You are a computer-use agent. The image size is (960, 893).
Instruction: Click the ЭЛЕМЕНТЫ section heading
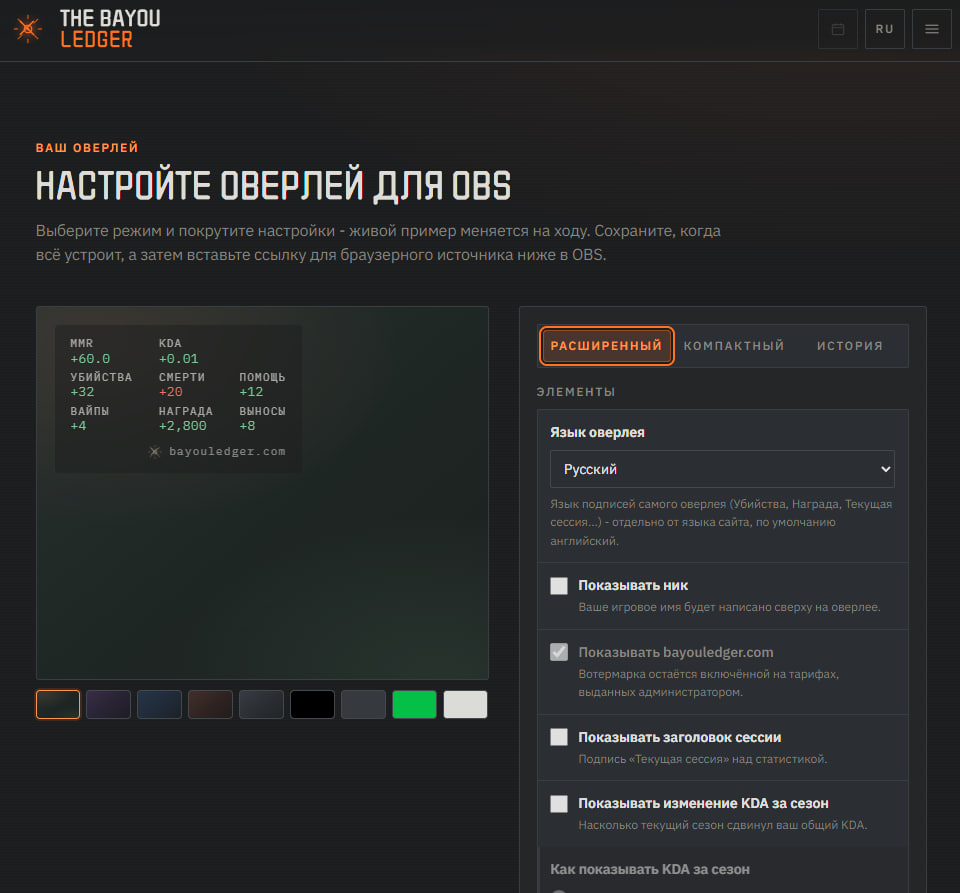(x=576, y=392)
